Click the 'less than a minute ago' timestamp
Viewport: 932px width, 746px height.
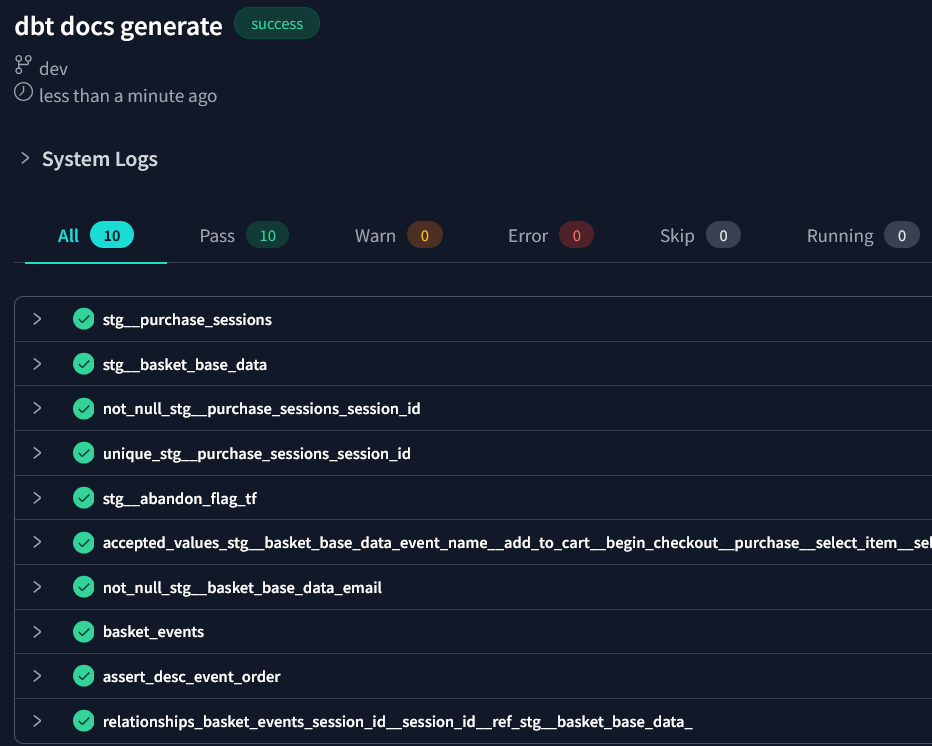128,96
